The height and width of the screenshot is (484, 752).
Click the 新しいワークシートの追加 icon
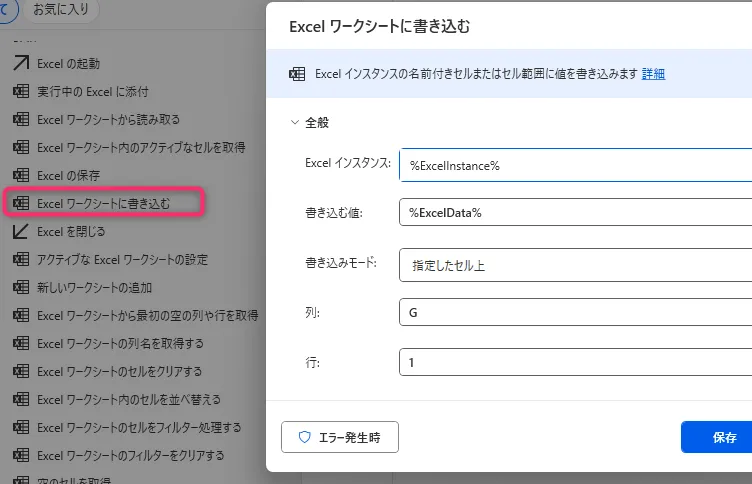20,287
